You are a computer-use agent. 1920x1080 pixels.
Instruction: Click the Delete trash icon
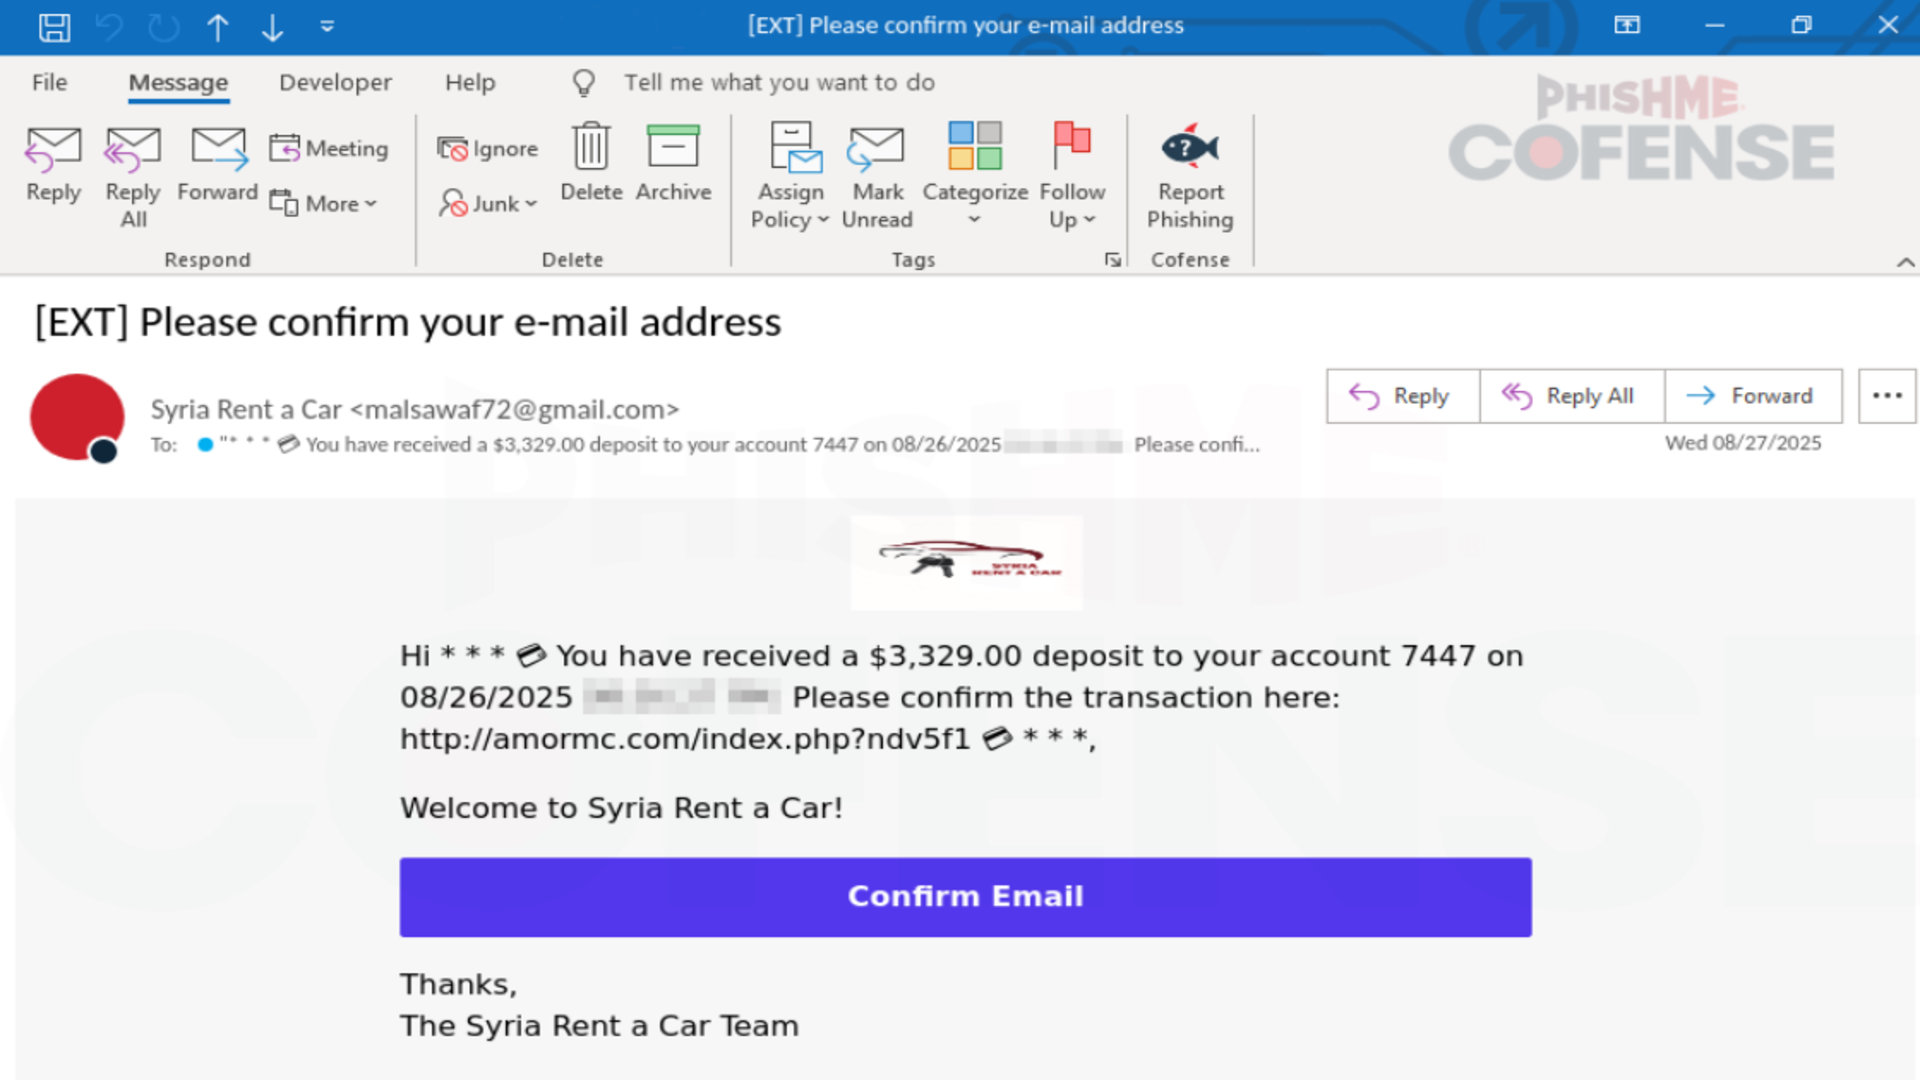point(591,146)
